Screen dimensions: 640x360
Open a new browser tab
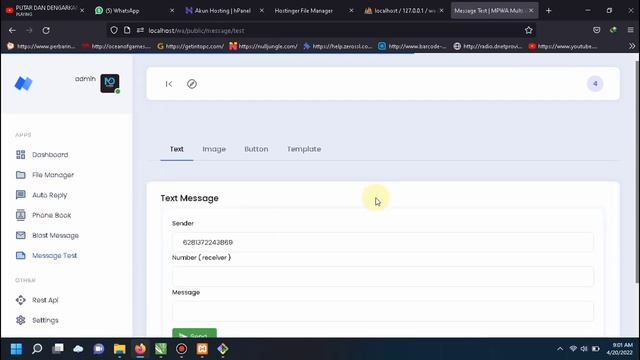point(549,11)
